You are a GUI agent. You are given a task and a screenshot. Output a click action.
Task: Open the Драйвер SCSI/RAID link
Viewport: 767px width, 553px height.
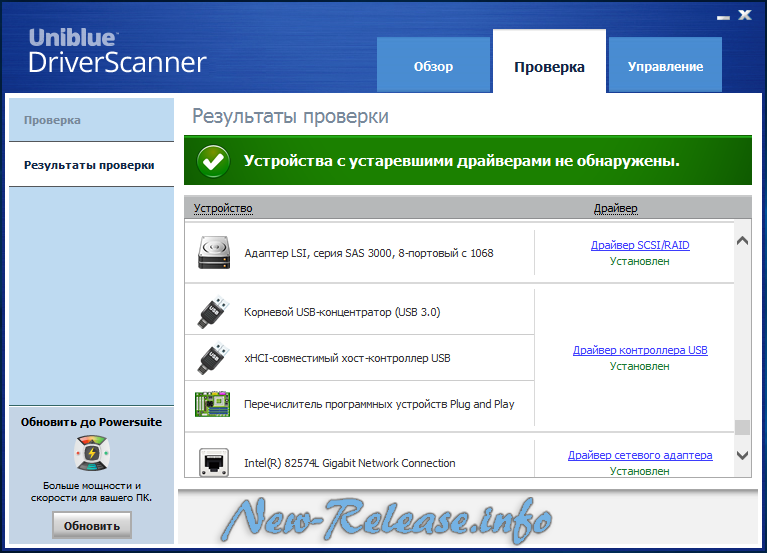tap(640, 245)
